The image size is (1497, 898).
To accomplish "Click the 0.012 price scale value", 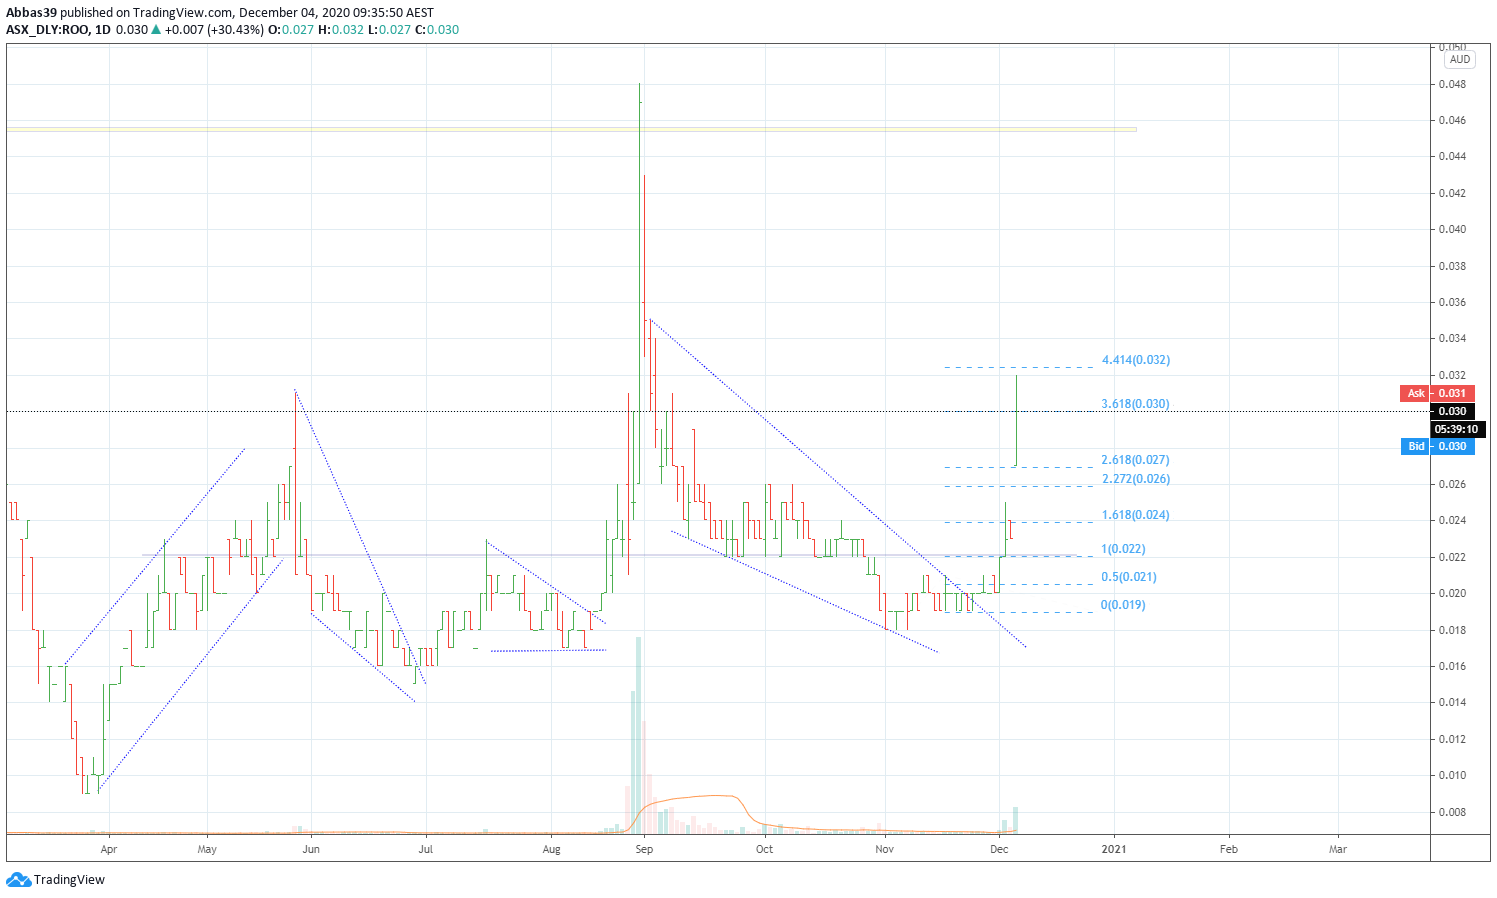I will pyautogui.click(x=1452, y=739).
